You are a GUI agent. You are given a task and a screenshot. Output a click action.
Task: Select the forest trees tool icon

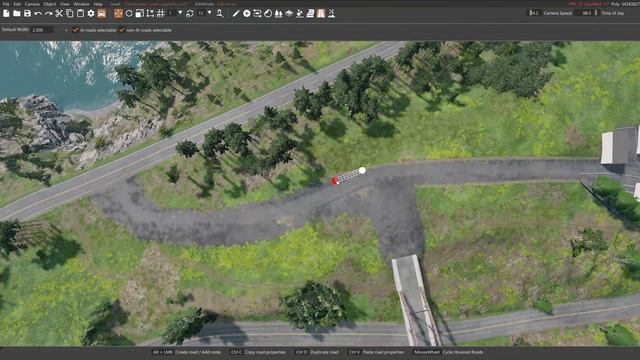pos(278,13)
